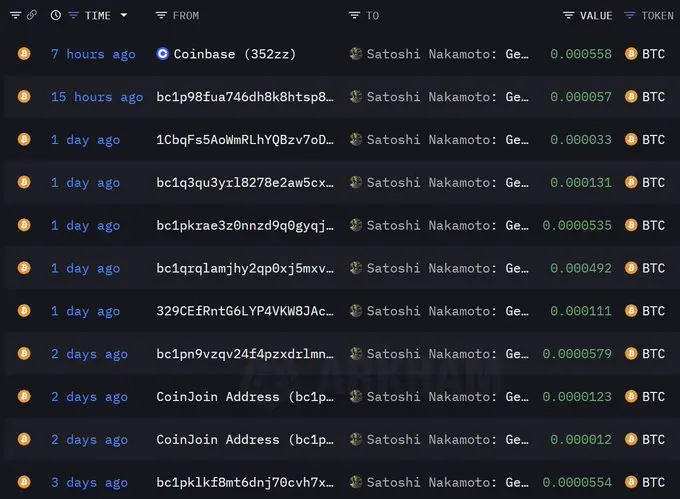Image resolution: width=680 pixels, height=499 pixels.
Task: Click the chain link icon in header
Action: click(x=32, y=16)
